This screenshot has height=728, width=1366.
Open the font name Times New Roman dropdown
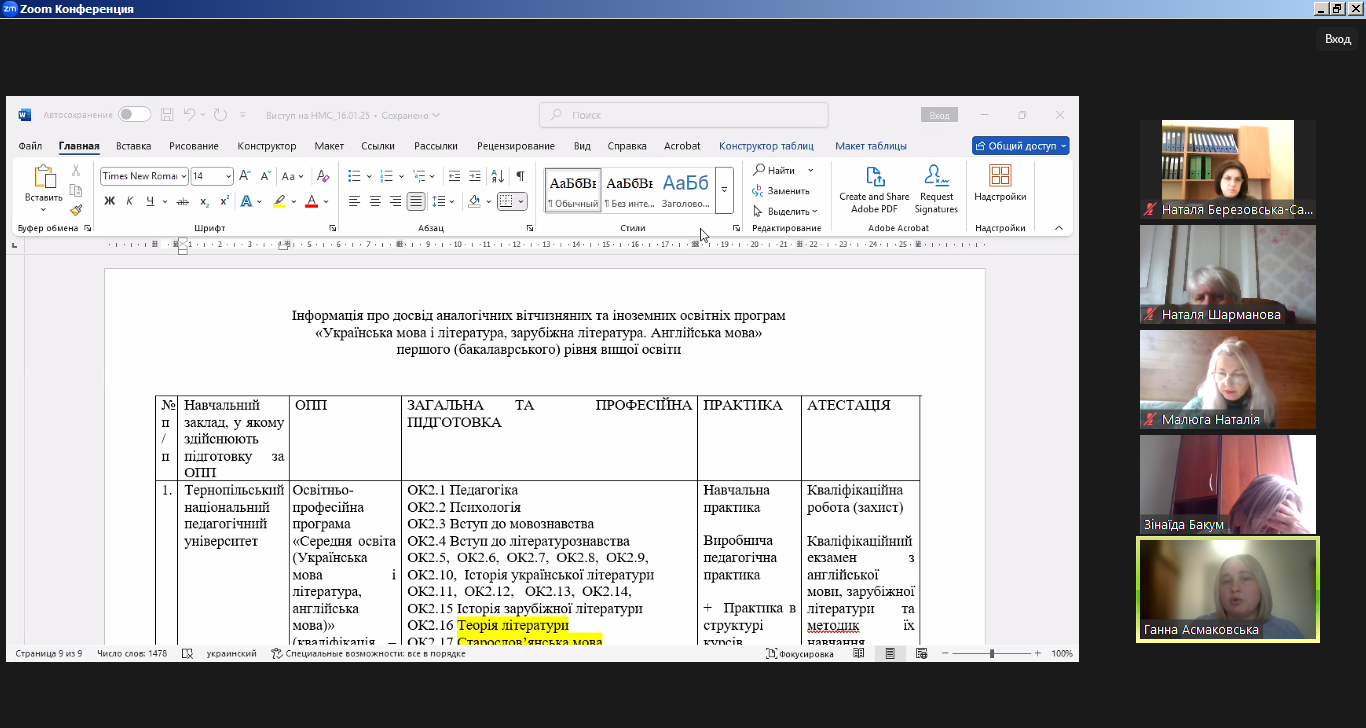184,176
